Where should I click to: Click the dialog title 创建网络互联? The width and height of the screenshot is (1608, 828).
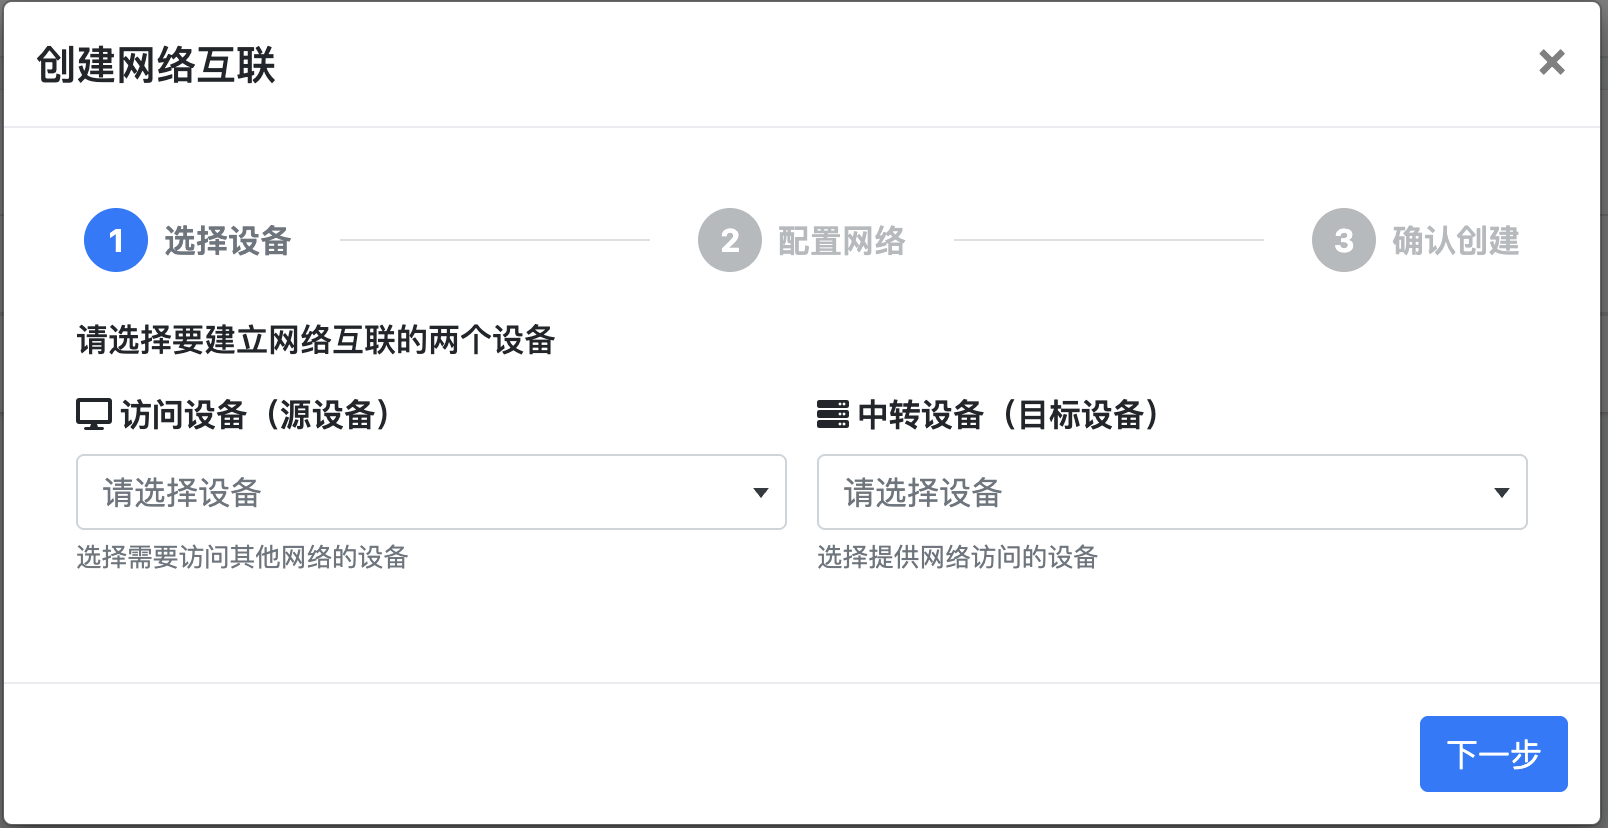(x=156, y=65)
